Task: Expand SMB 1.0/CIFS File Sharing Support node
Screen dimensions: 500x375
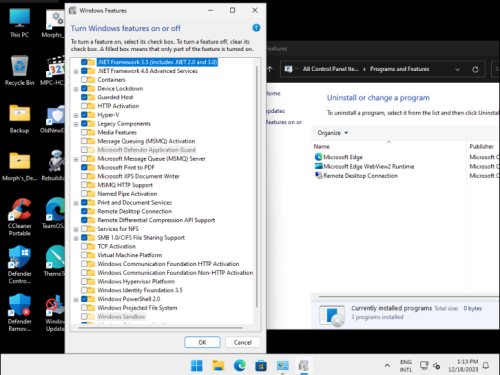Action: click(76, 238)
